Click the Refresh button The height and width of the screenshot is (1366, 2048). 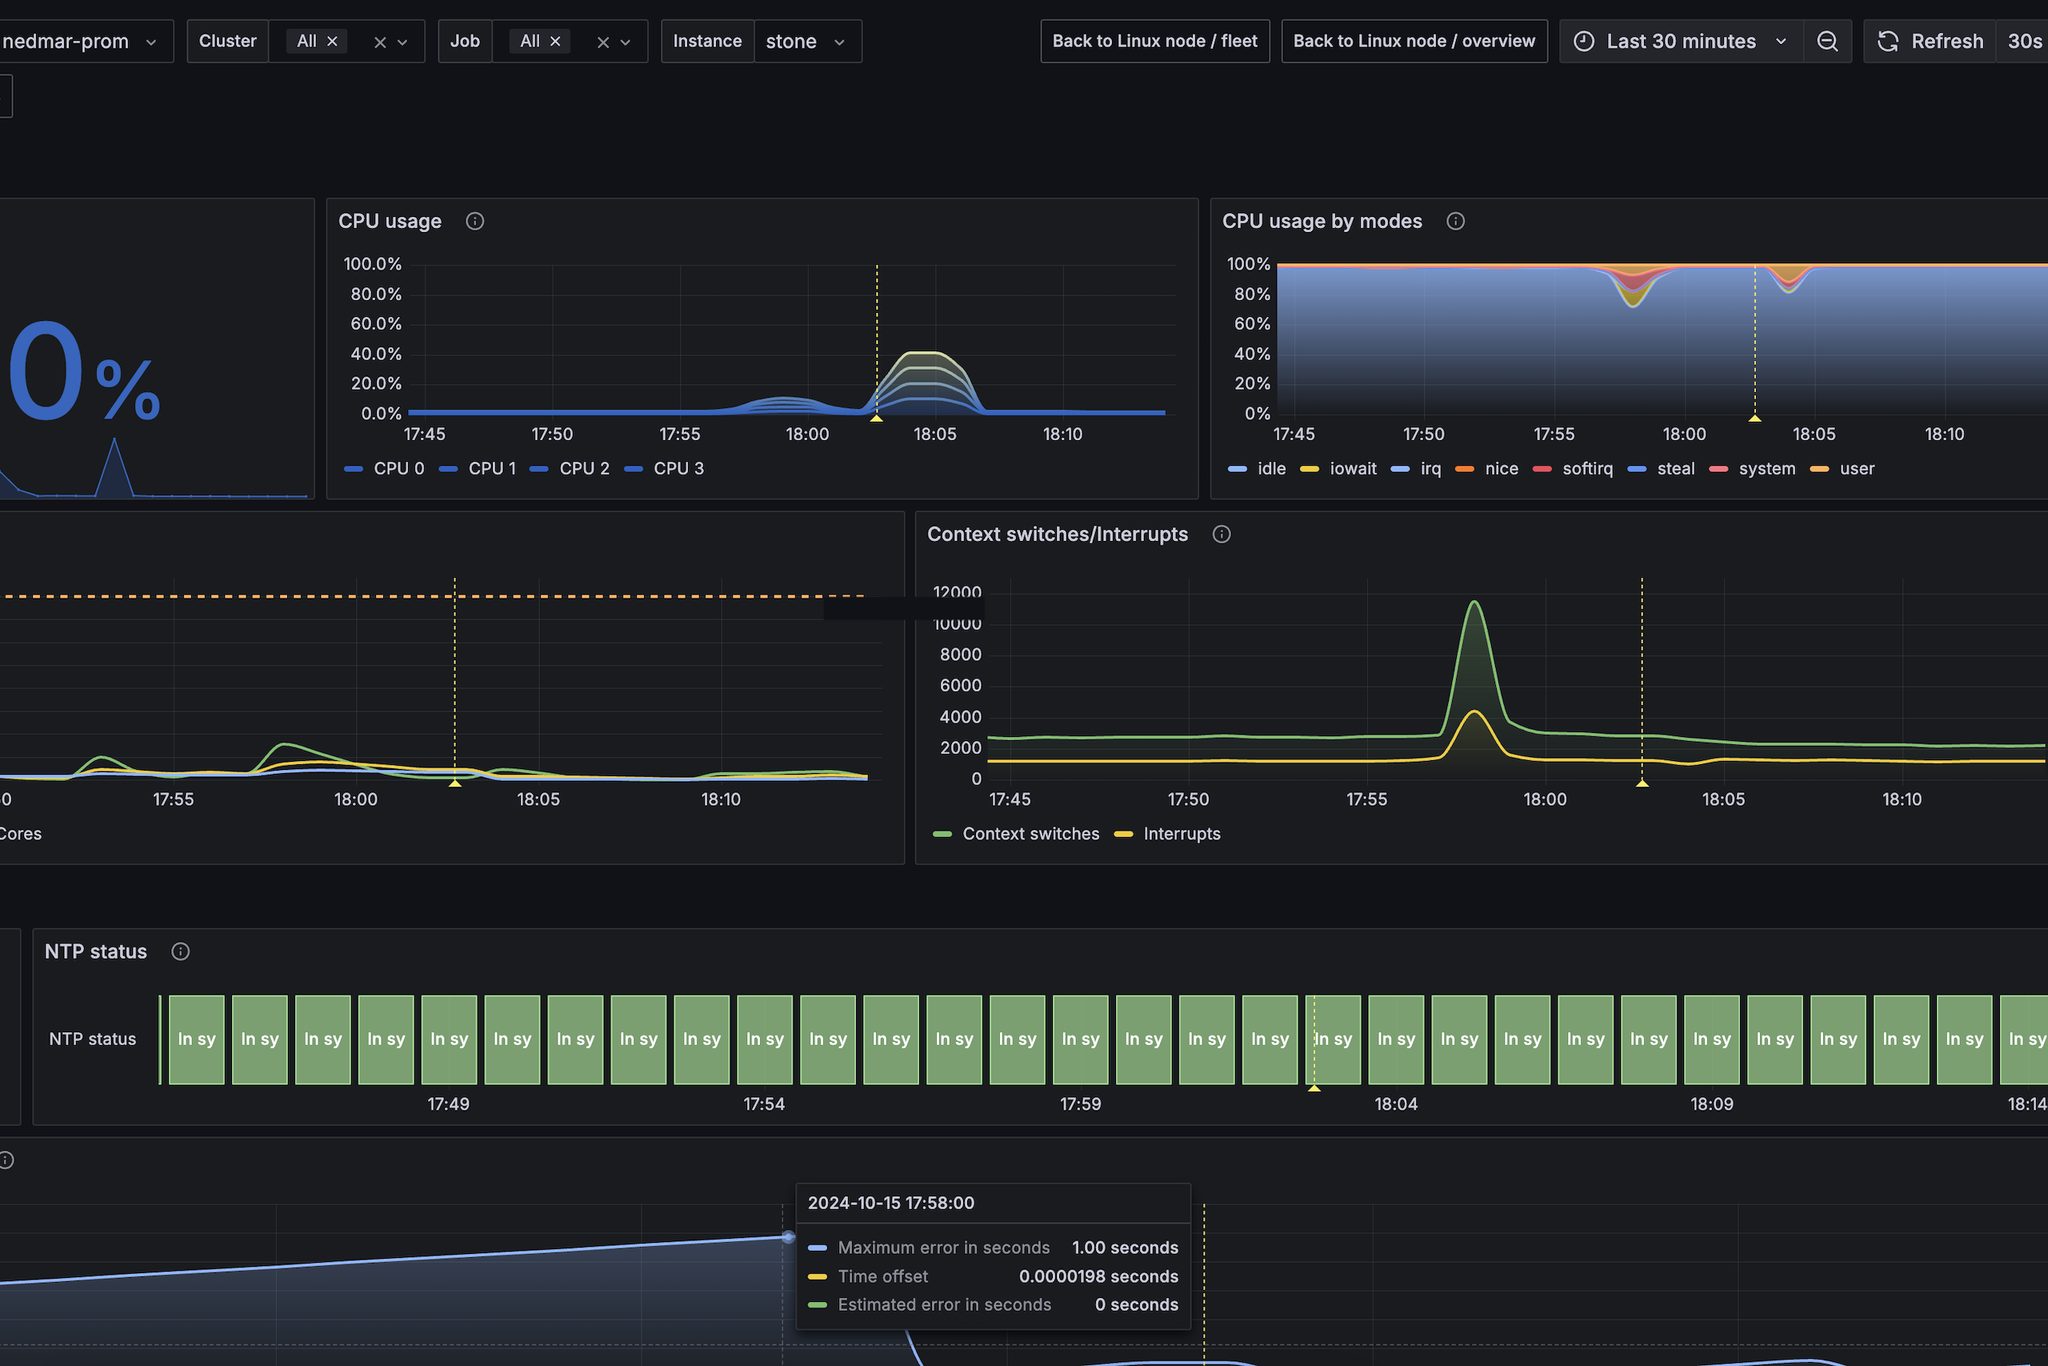pyautogui.click(x=1930, y=41)
